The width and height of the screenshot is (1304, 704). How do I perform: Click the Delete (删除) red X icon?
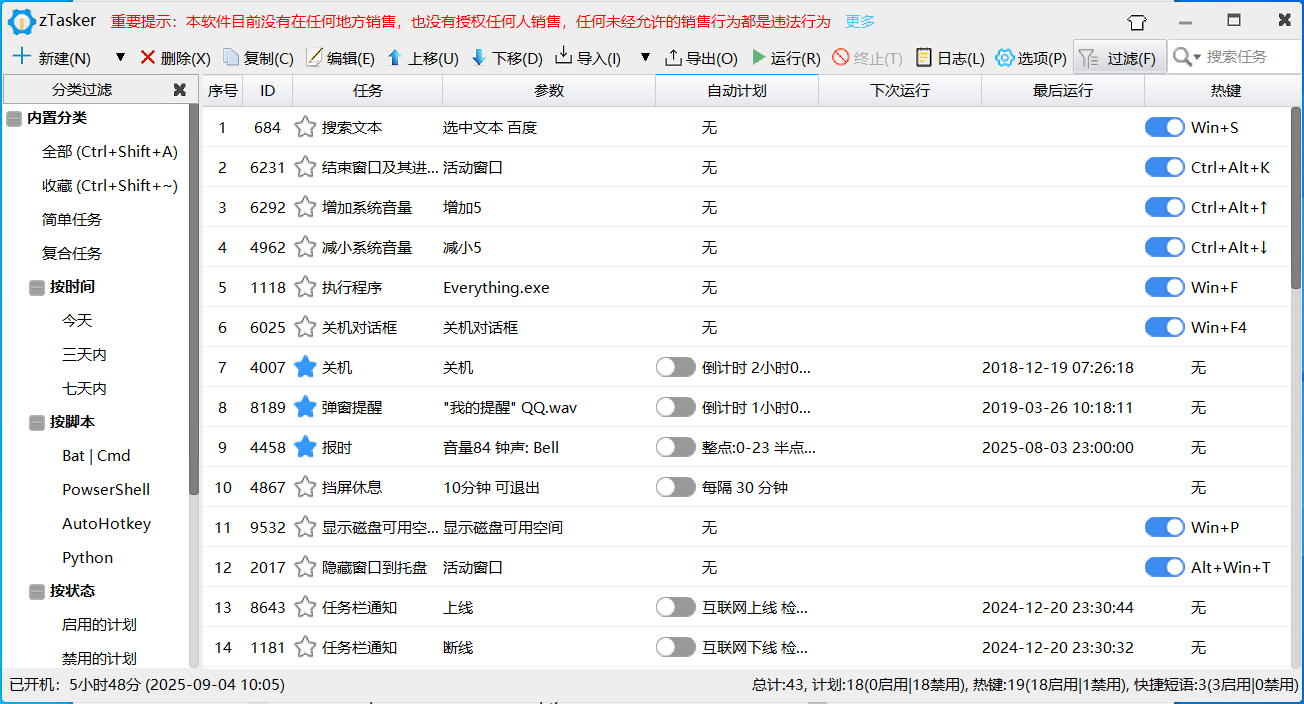[x=148, y=58]
